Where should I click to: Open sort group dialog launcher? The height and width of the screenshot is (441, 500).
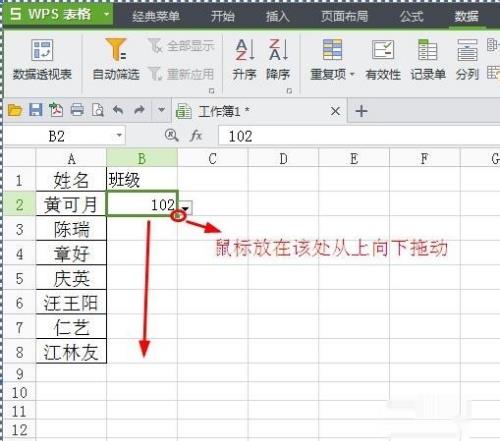pyautogui.click(x=289, y=91)
